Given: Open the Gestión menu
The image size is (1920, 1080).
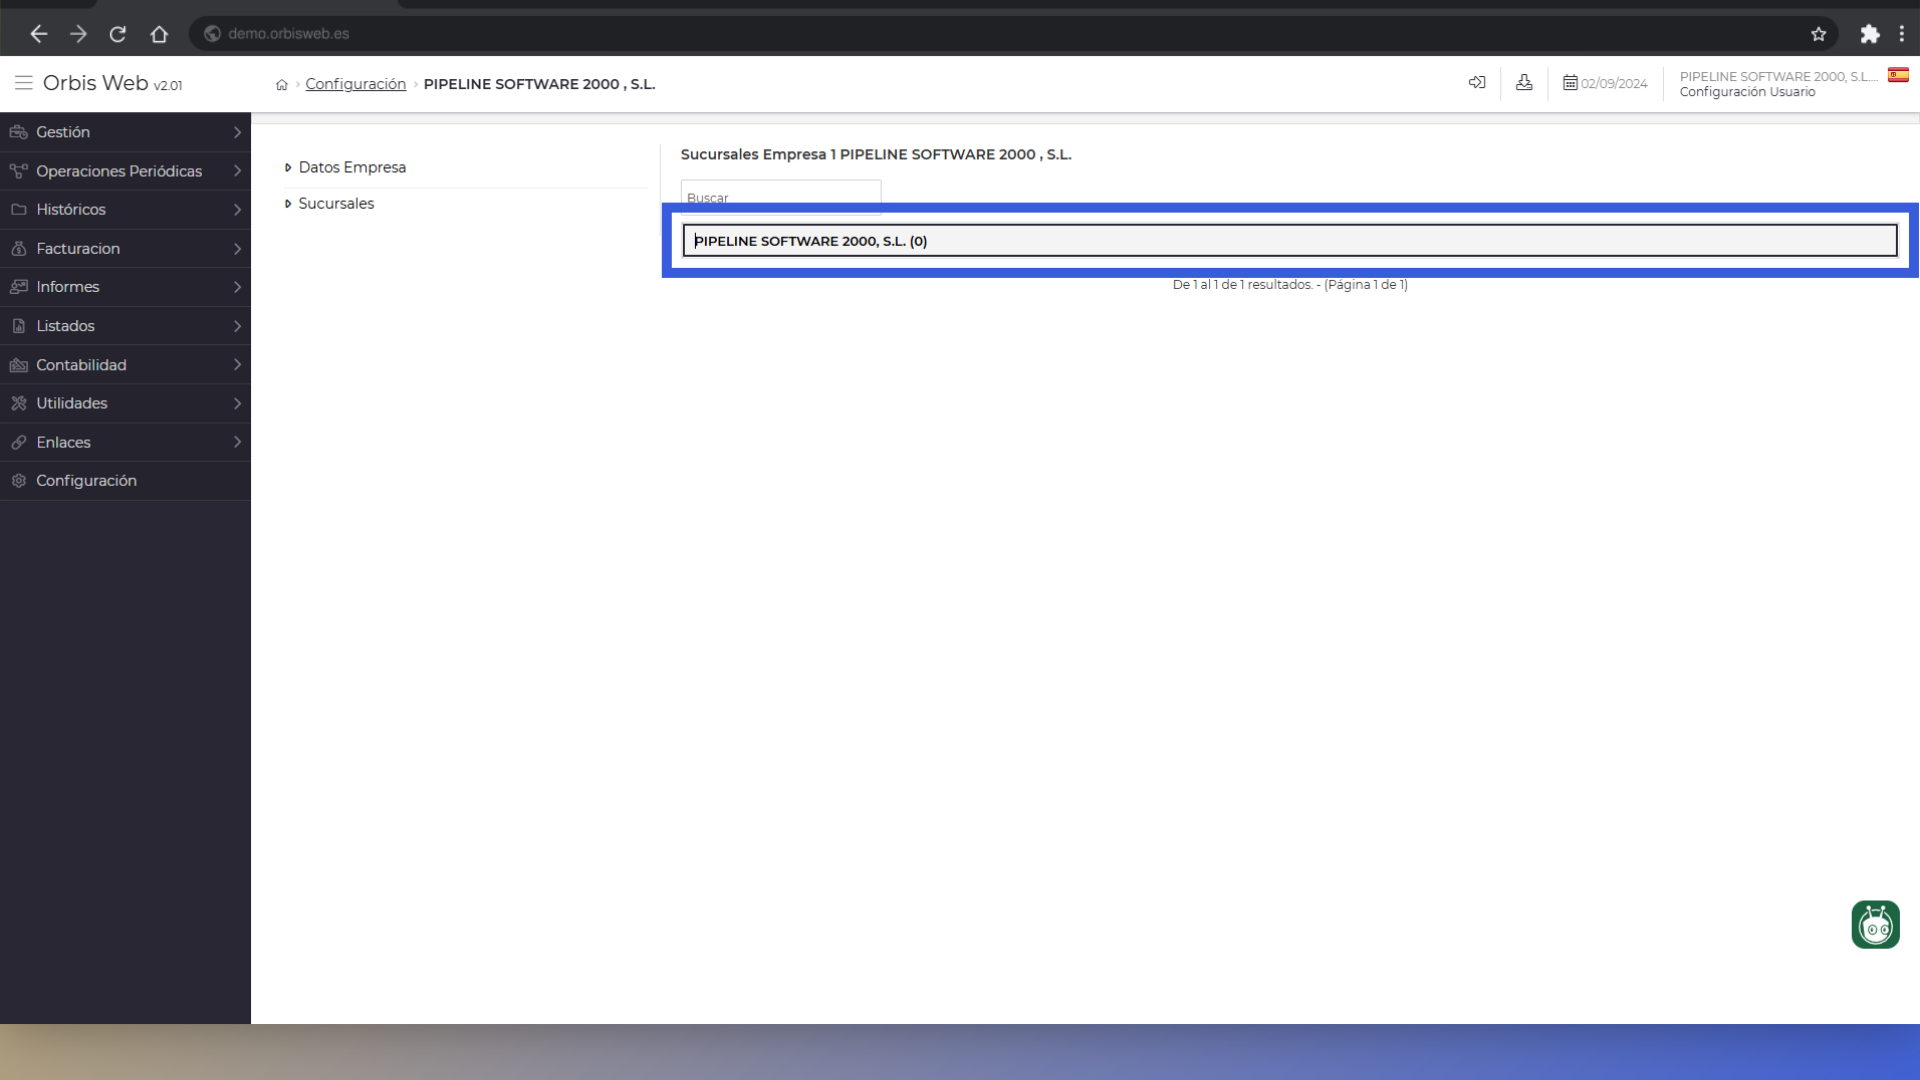Looking at the screenshot, I should coord(125,132).
